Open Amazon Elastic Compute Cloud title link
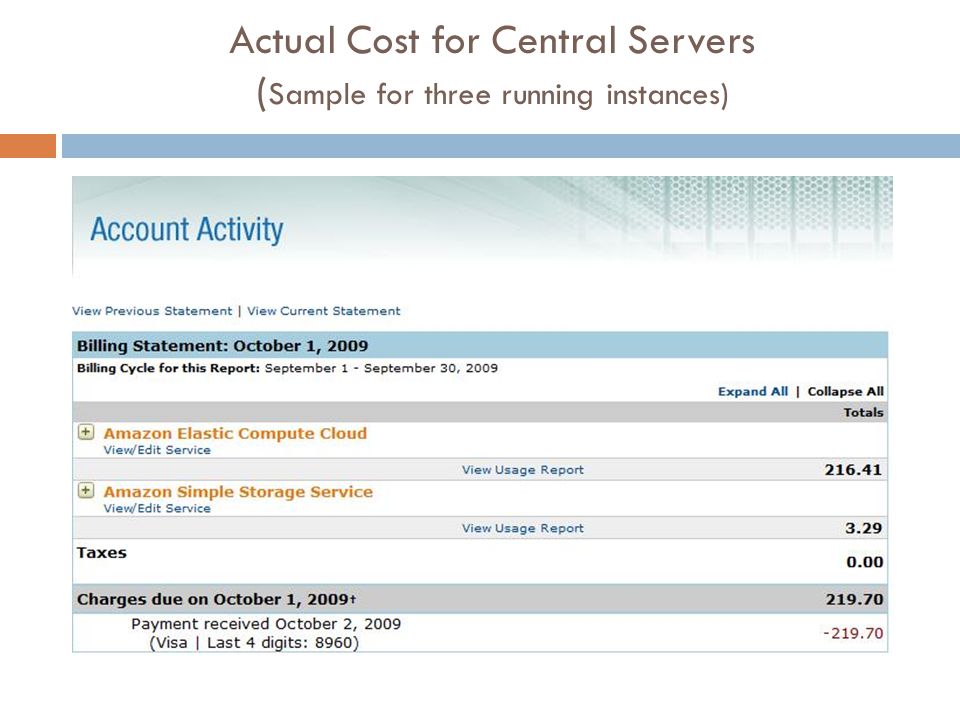 point(235,433)
